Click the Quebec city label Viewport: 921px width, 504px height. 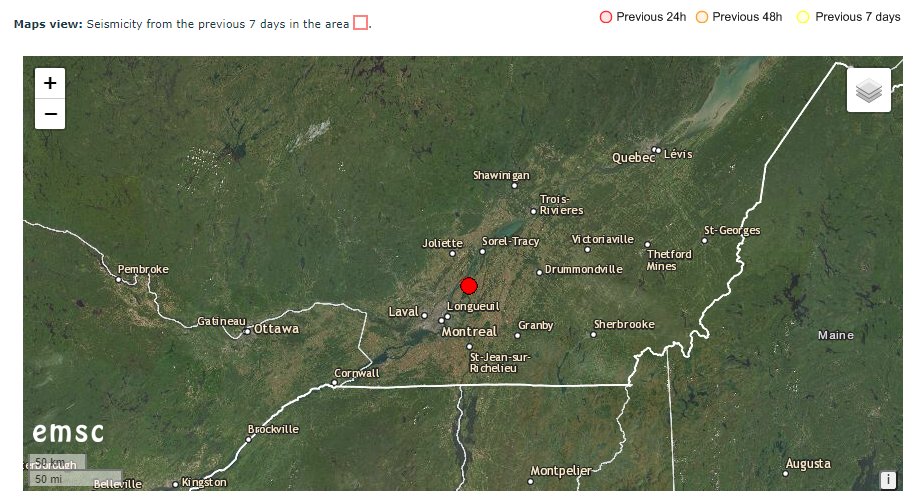click(633, 158)
